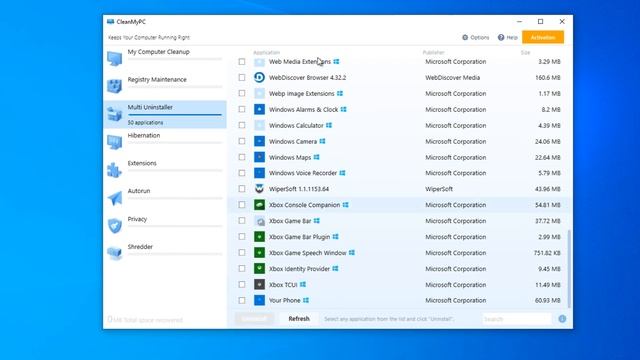Click the Registry Maintenance cubes icon
Screen dimensions: 640x360
115,86
